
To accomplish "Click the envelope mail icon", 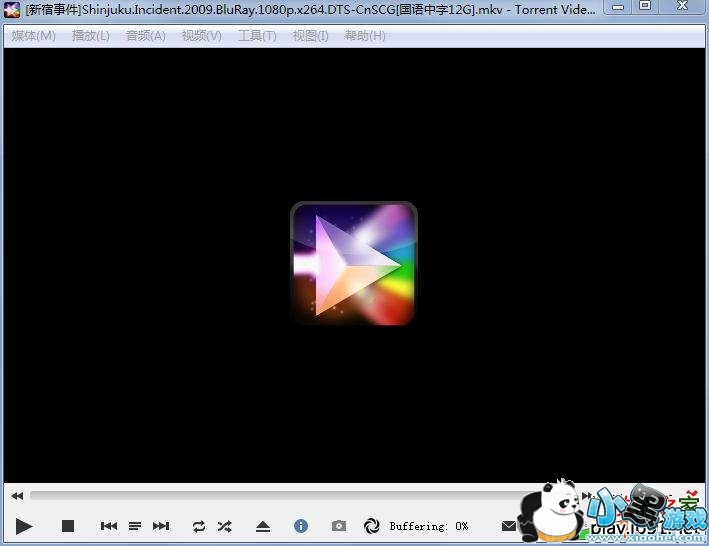I will coord(509,526).
